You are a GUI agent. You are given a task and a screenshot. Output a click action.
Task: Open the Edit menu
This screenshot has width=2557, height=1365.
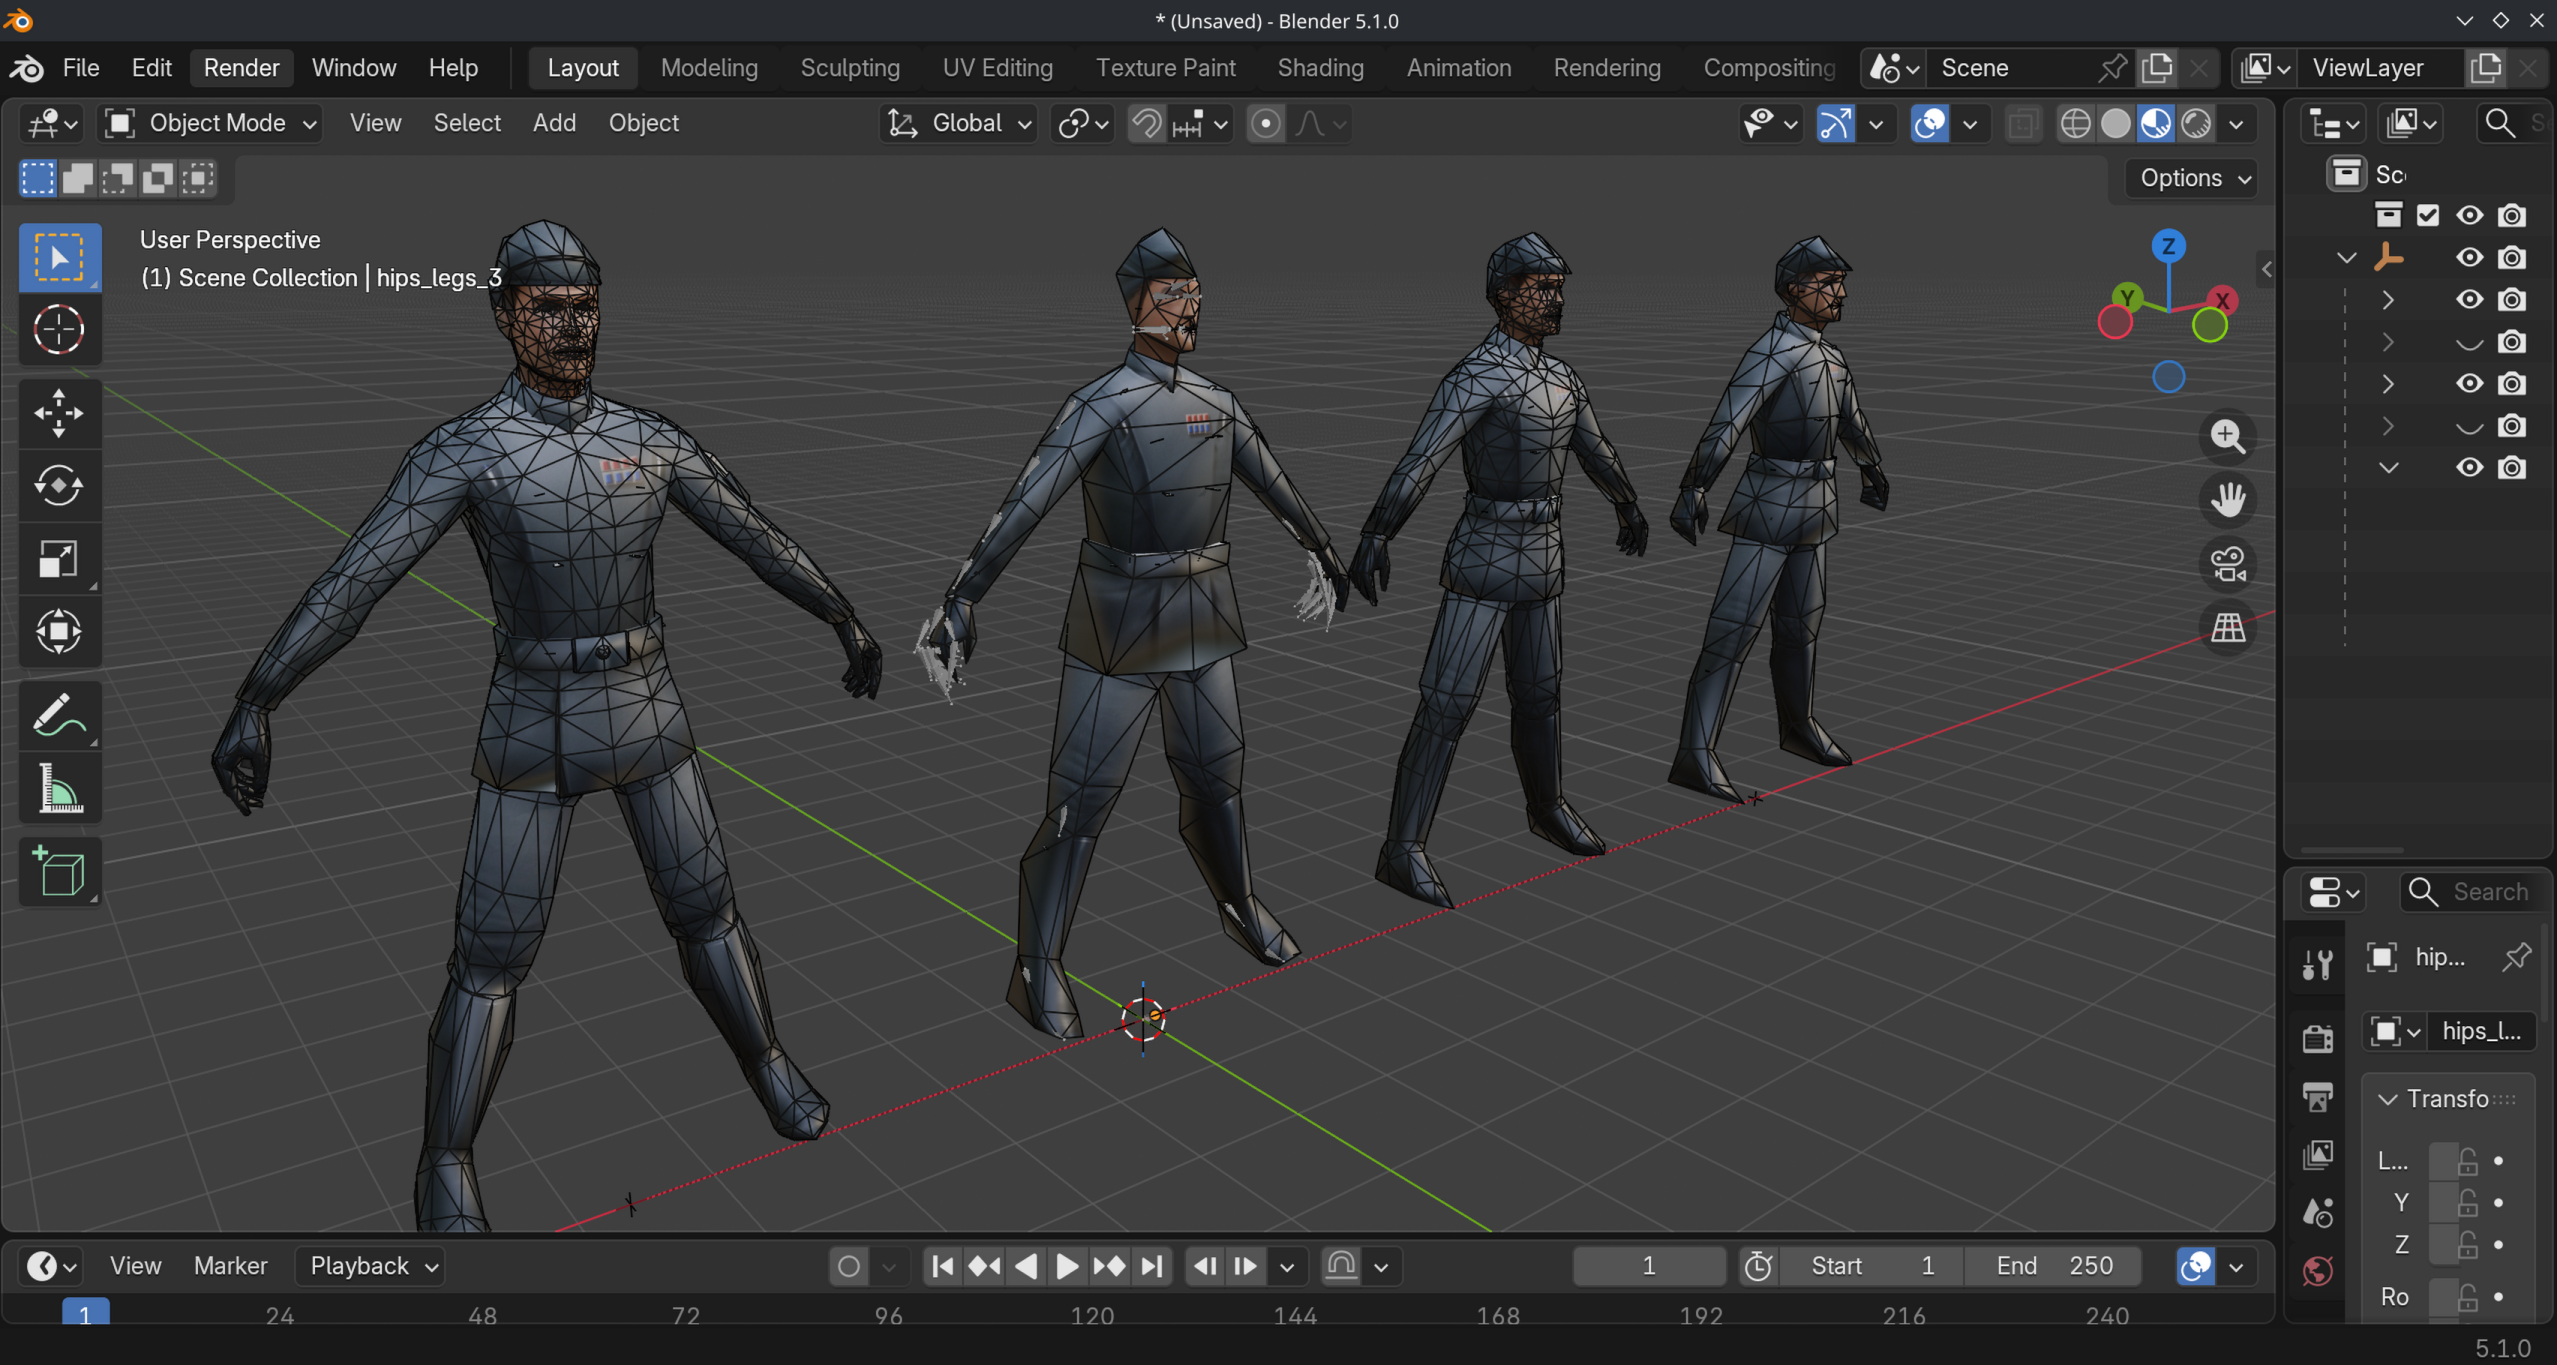152,68
